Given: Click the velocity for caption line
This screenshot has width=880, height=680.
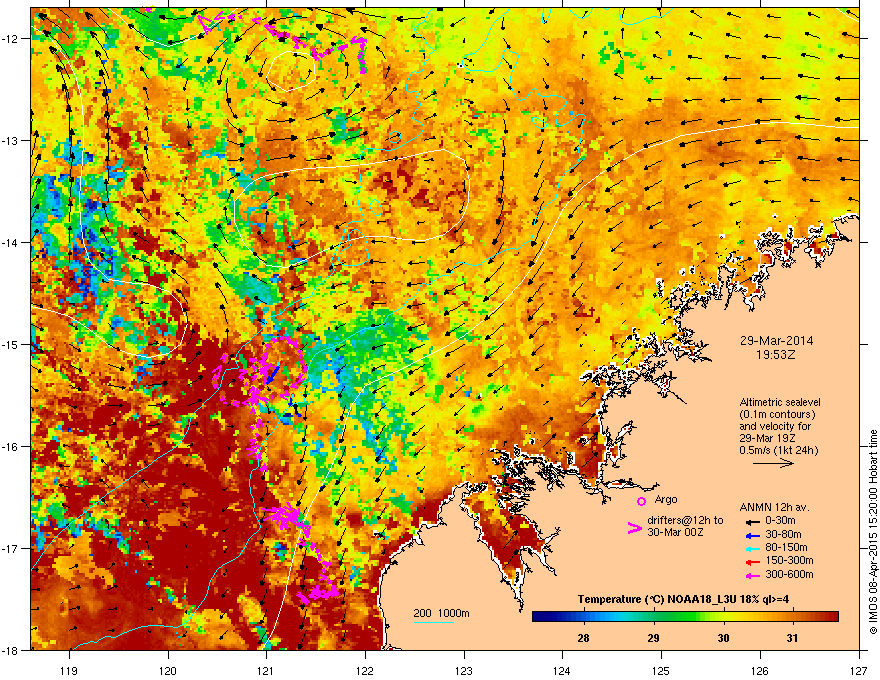Looking at the screenshot, I should (x=775, y=426).
